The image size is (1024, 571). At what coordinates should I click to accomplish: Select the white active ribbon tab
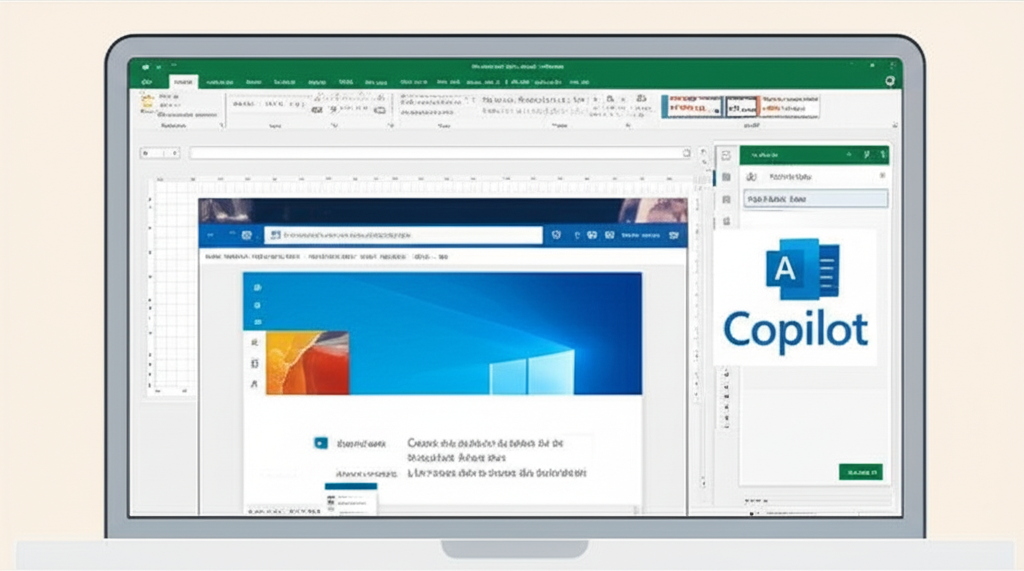pos(184,82)
